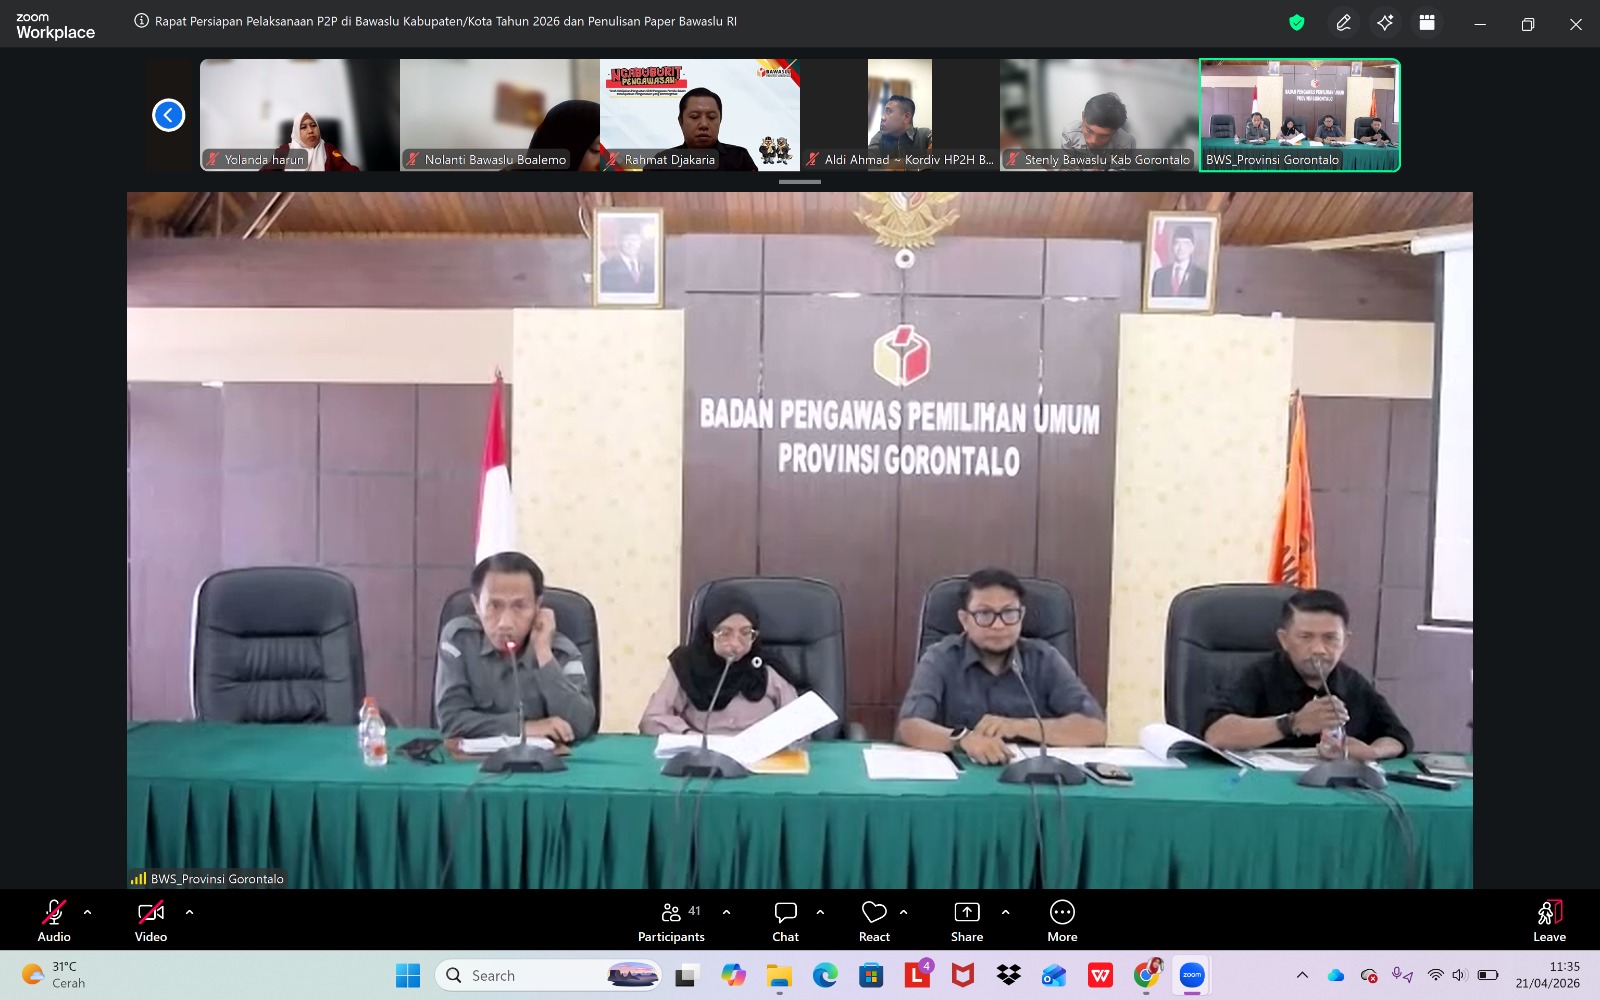Open McAfee from the taskbar
The height and width of the screenshot is (1000, 1600).
click(963, 975)
